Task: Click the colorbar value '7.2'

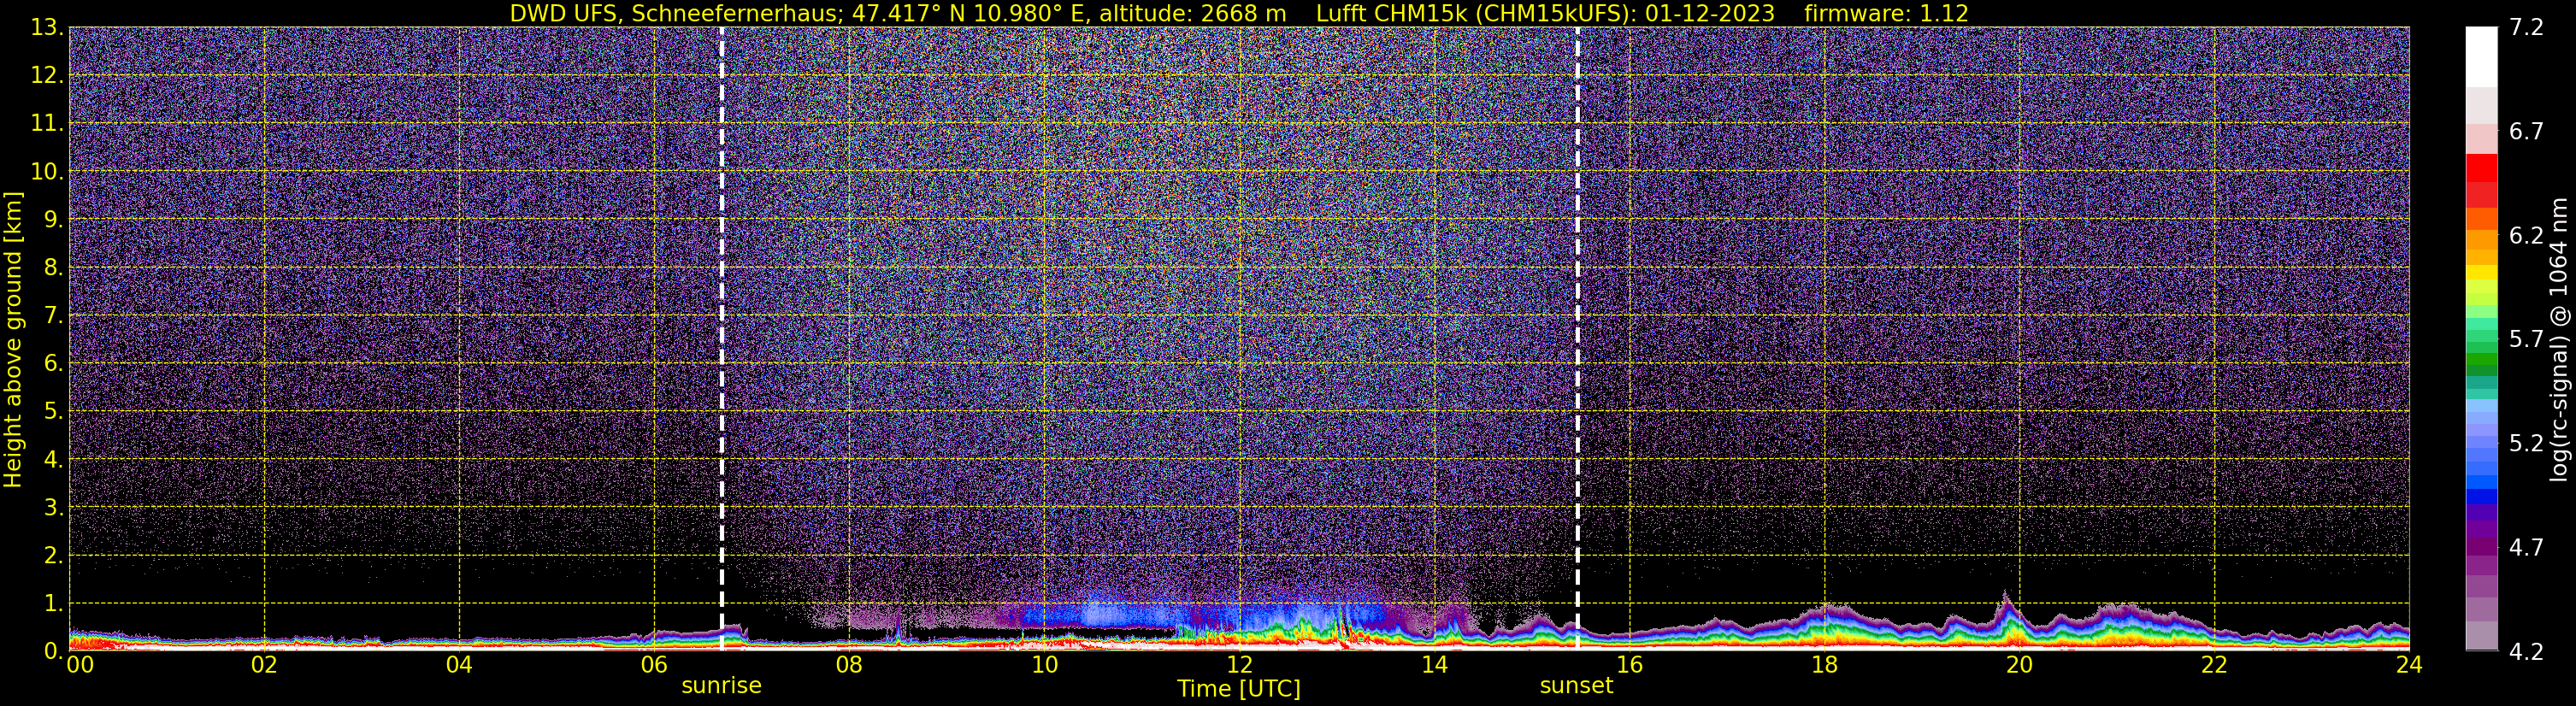Action: (2526, 28)
